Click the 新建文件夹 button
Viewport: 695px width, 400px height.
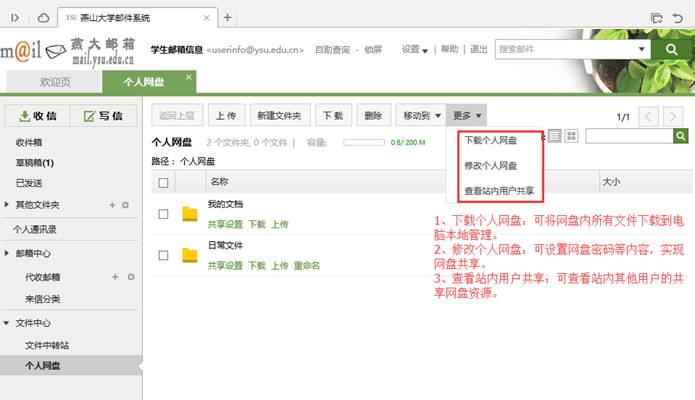point(281,116)
